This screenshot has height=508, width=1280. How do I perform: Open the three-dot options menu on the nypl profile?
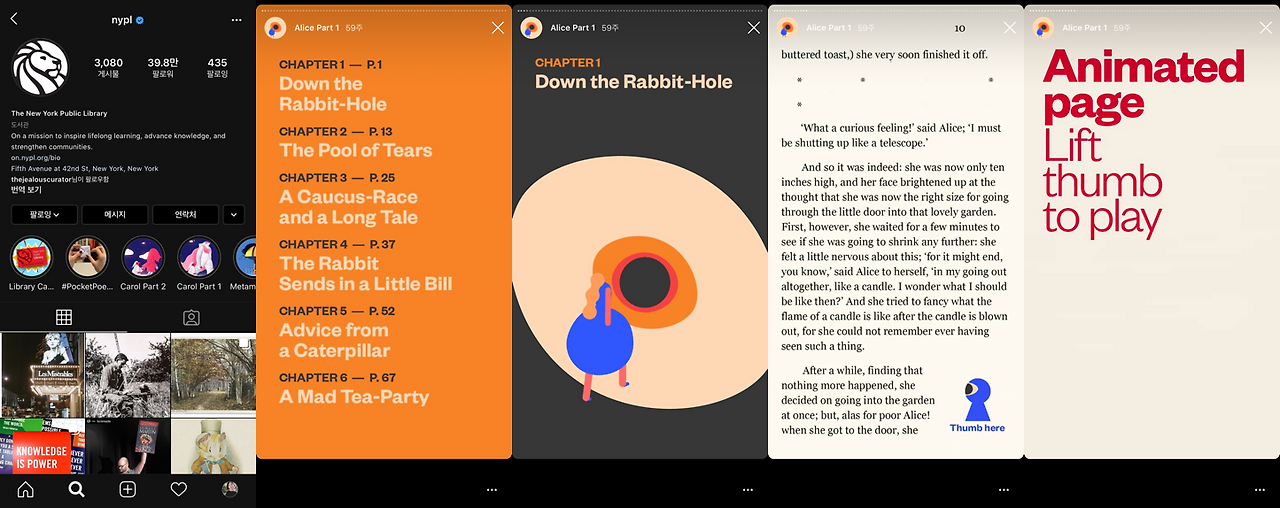pyautogui.click(x=236, y=20)
